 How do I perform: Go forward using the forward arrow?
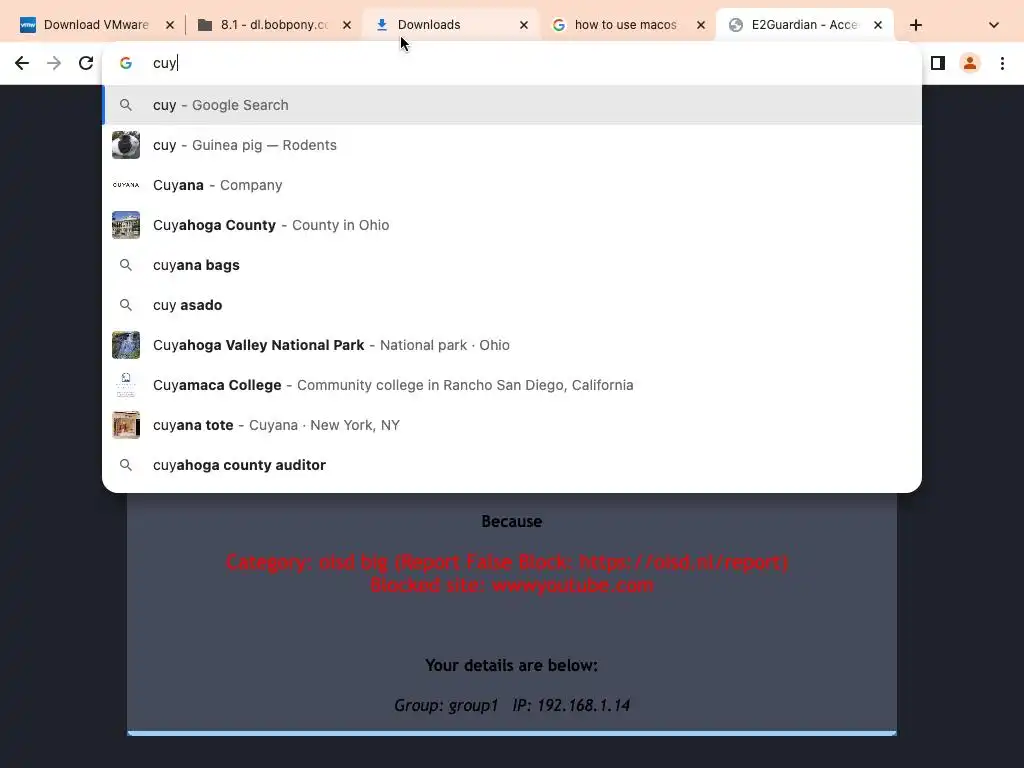pyautogui.click(x=54, y=63)
